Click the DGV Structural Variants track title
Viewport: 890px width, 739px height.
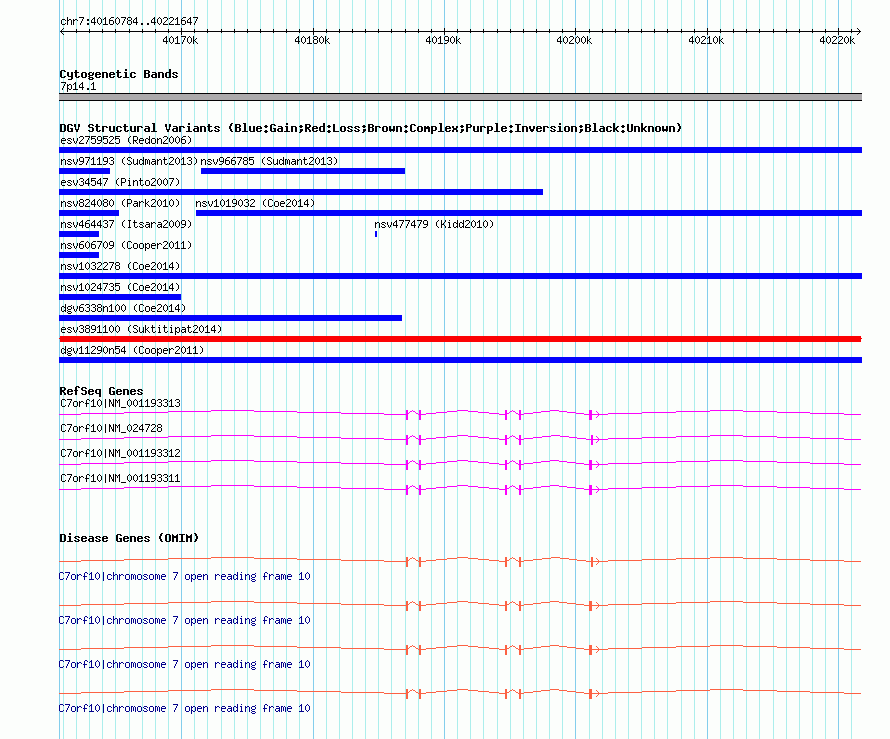tap(371, 128)
